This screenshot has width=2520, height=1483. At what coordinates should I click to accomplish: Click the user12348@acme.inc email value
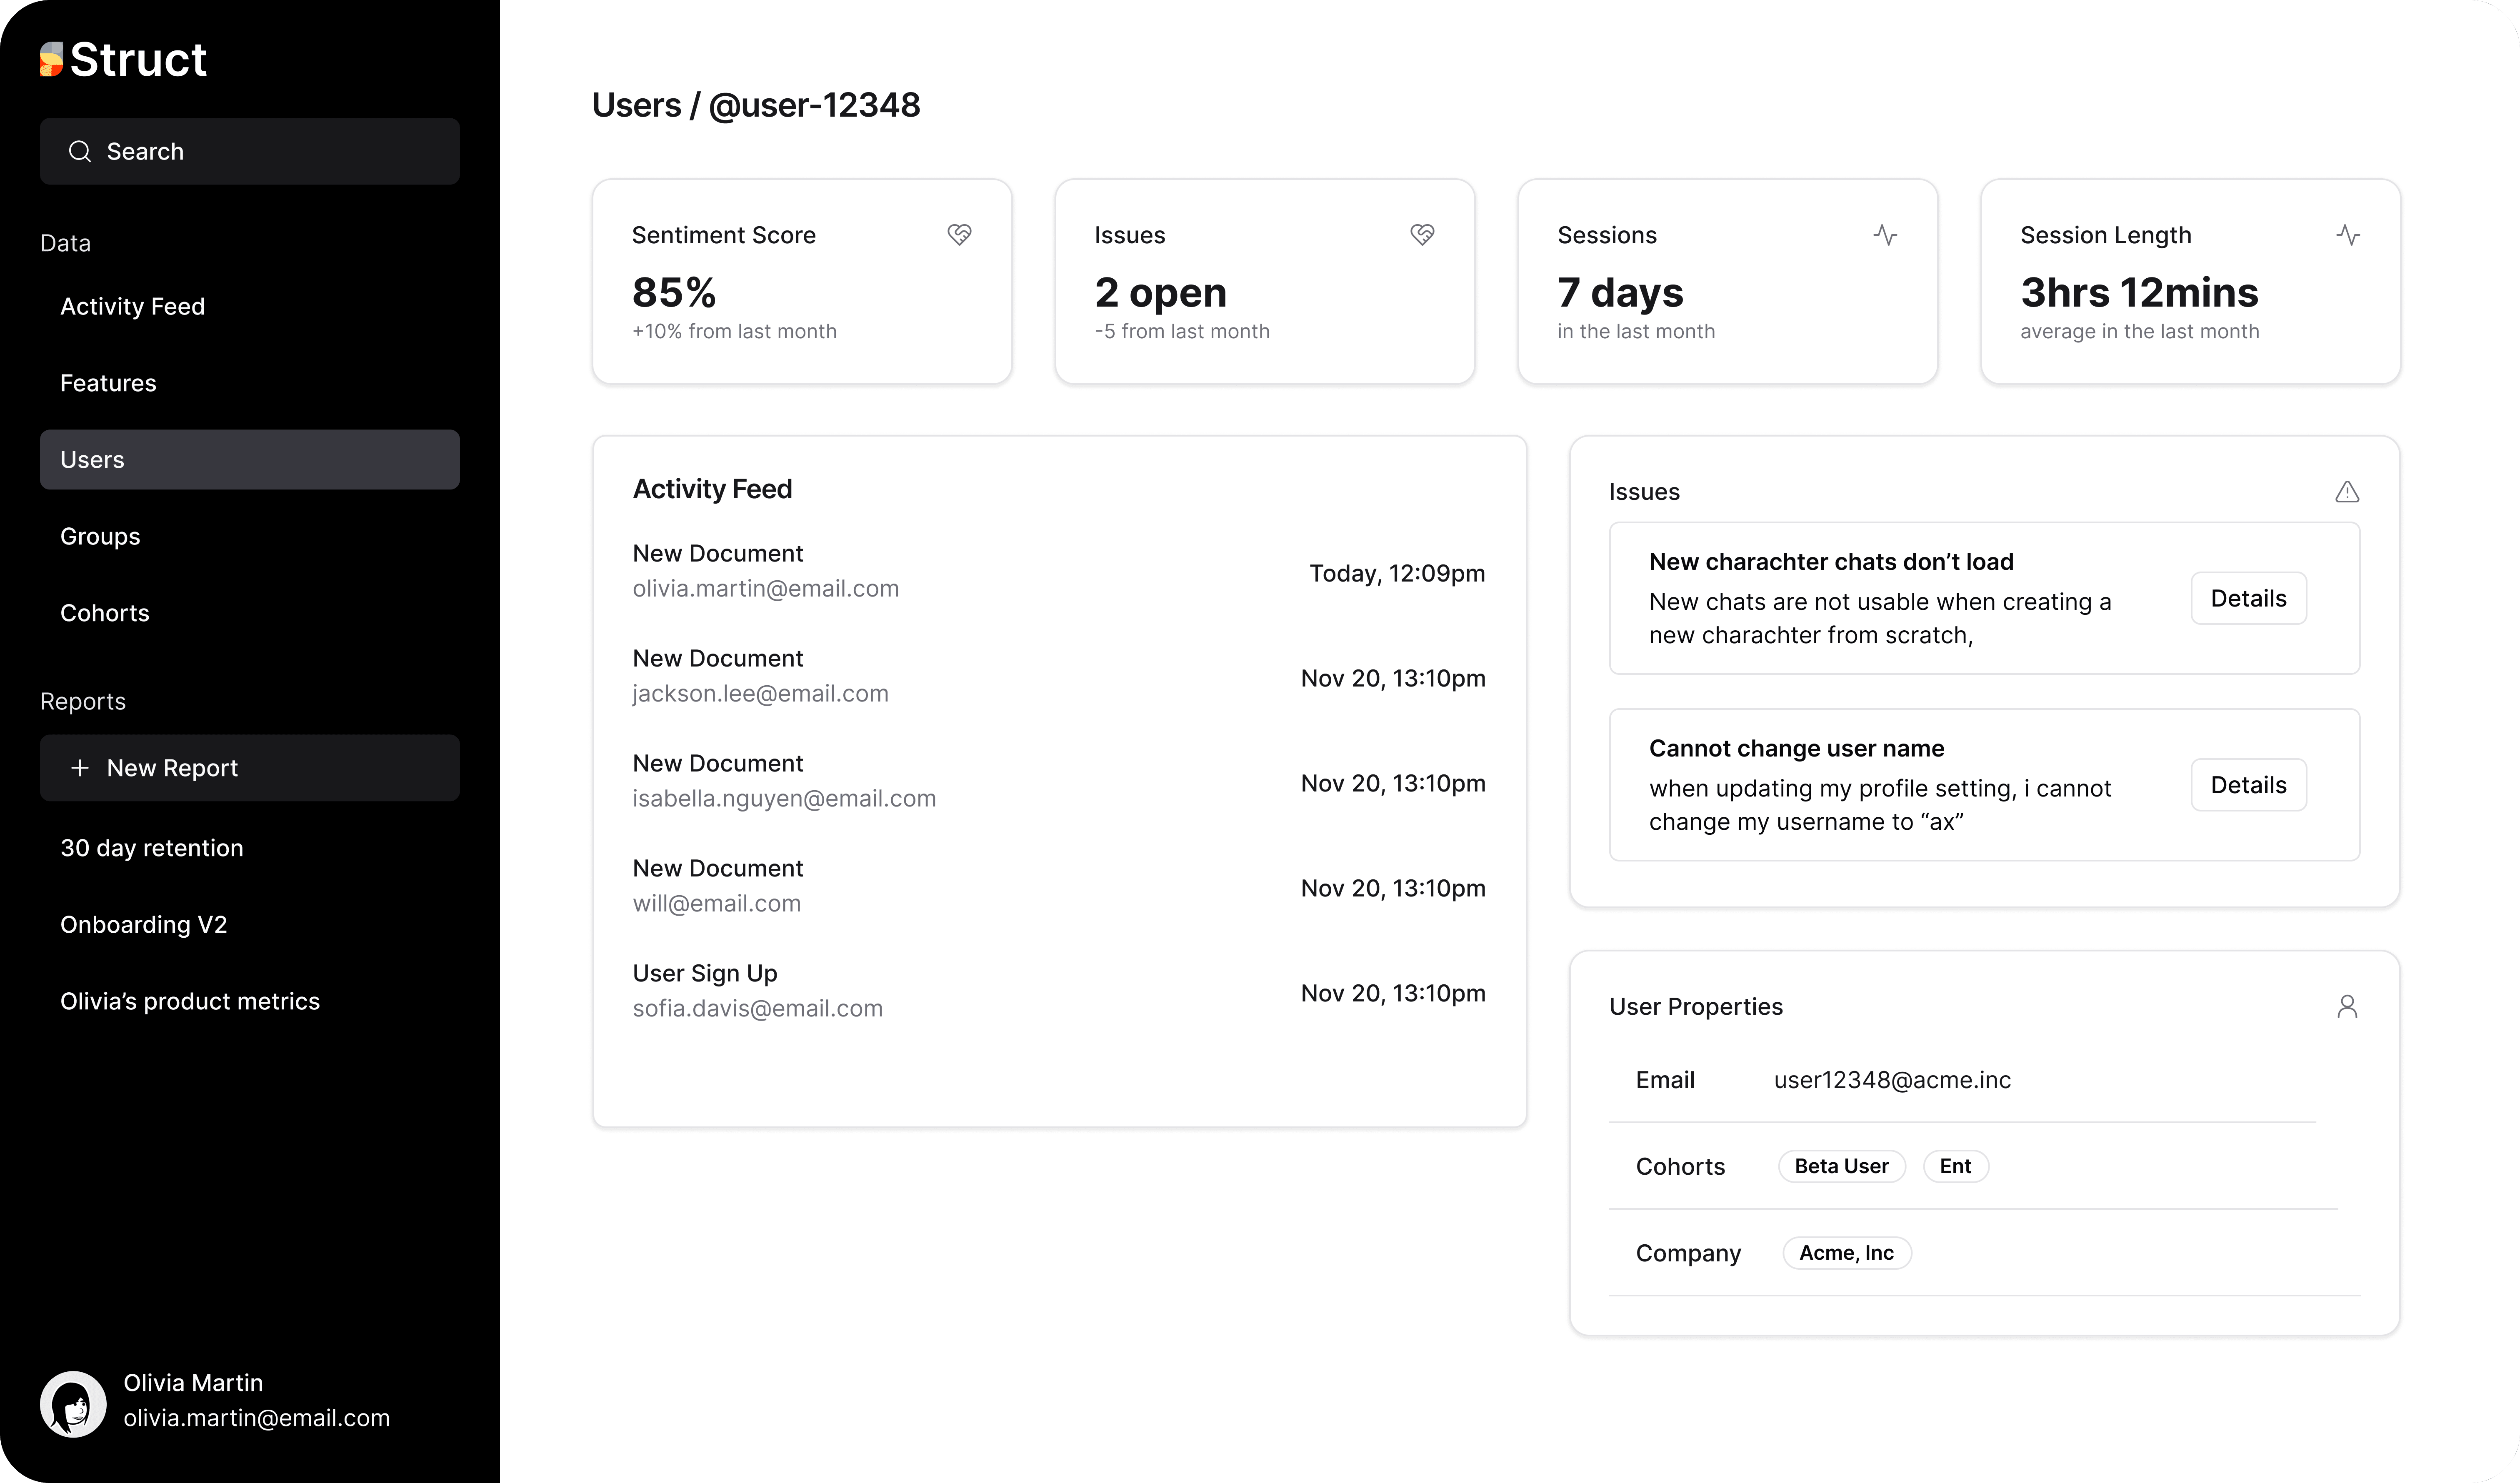coord(1892,1080)
